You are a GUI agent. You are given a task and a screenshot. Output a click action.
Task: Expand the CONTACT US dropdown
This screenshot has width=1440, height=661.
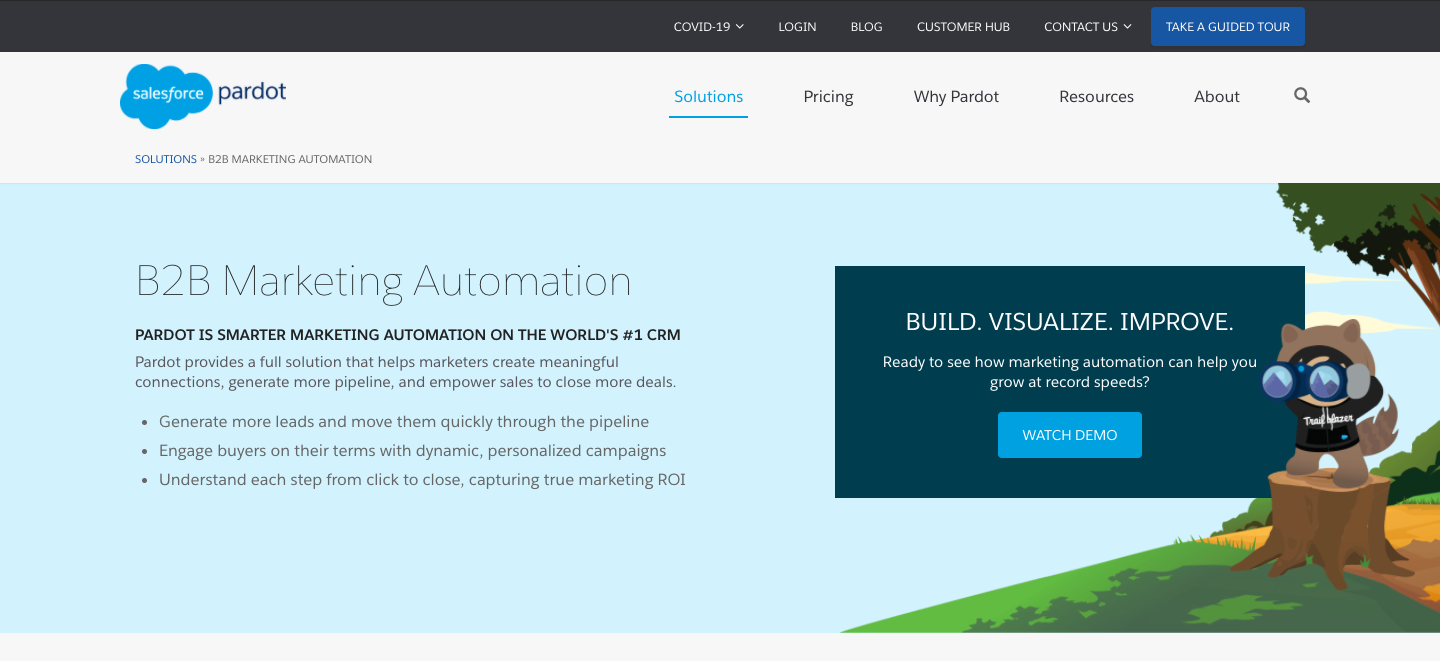[x=1088, y=27]
